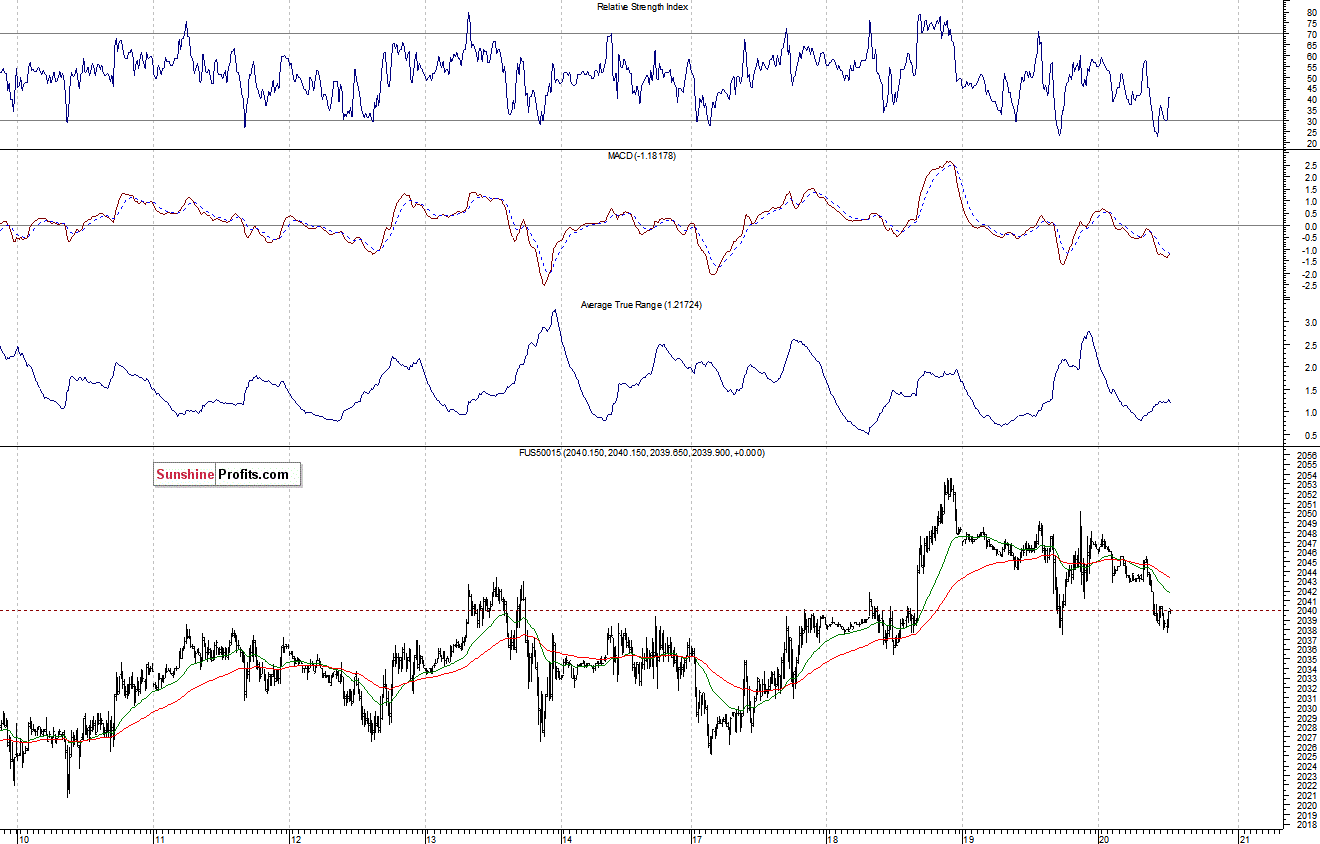Click the 3.0 value on Average True Range scale
This screenshot has width=1320, height=844.
click(1310, 323)
